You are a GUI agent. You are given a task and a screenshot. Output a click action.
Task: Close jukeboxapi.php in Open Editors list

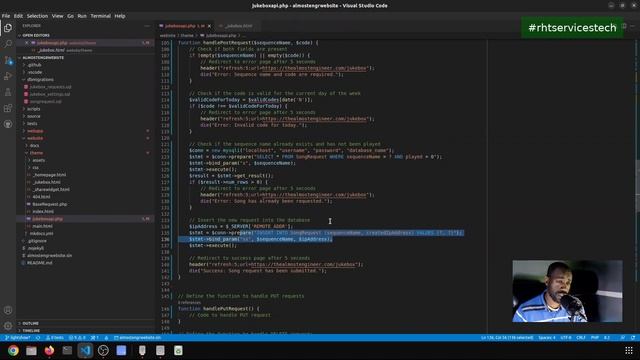[27, 43]
